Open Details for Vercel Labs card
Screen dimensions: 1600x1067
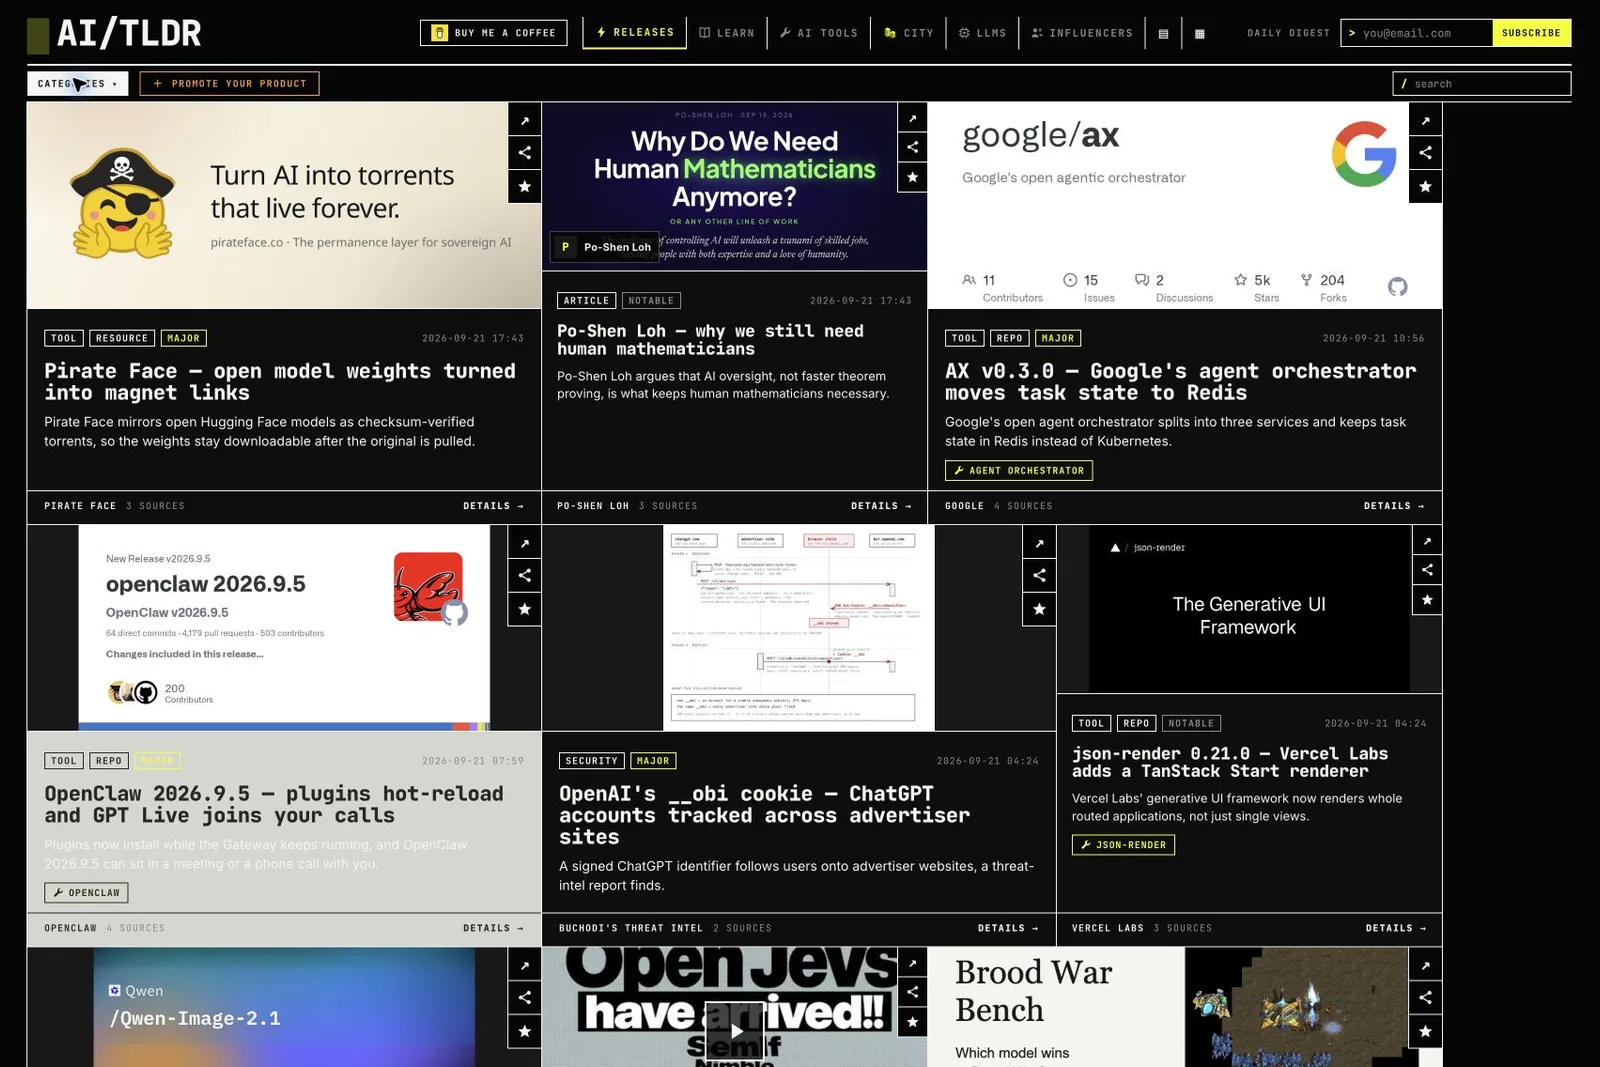tap(1396, 928)
